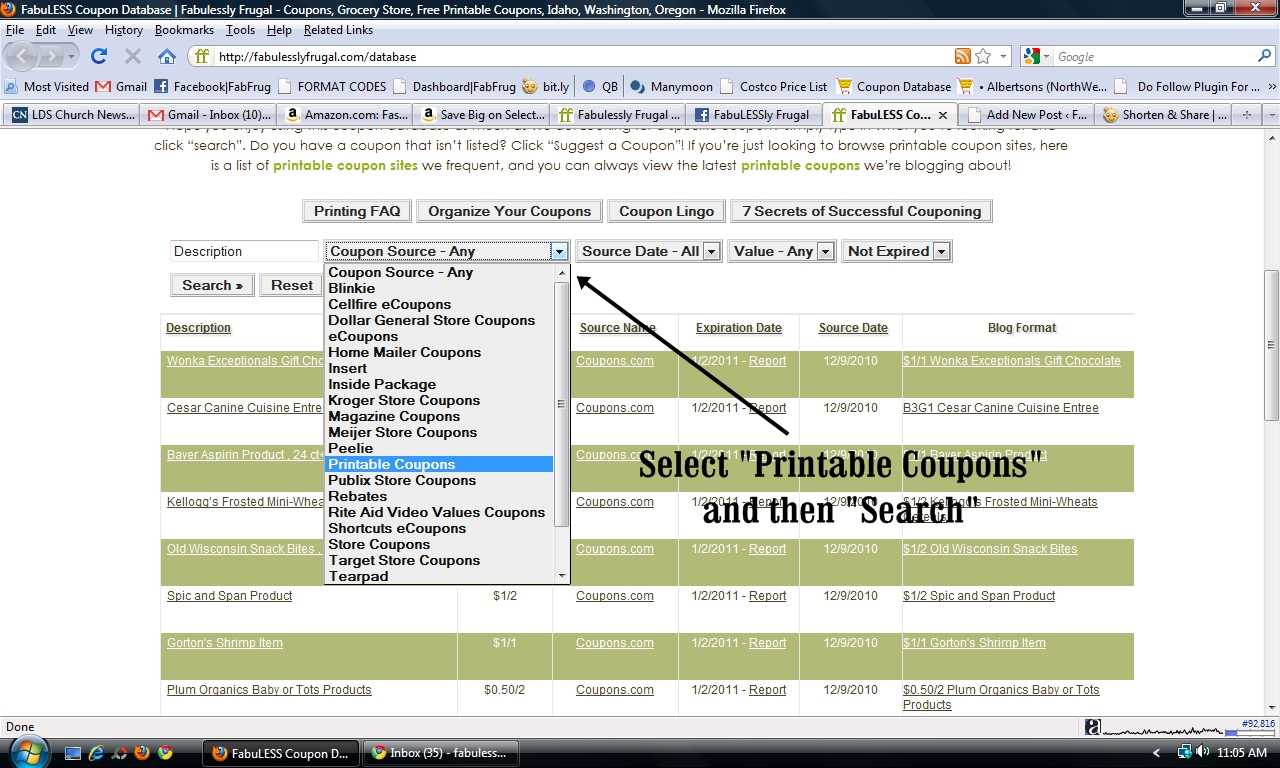Click the Description input field
Image resolution: width=1280 pixels, height=768 pixels.
click(x=245, y=252)
